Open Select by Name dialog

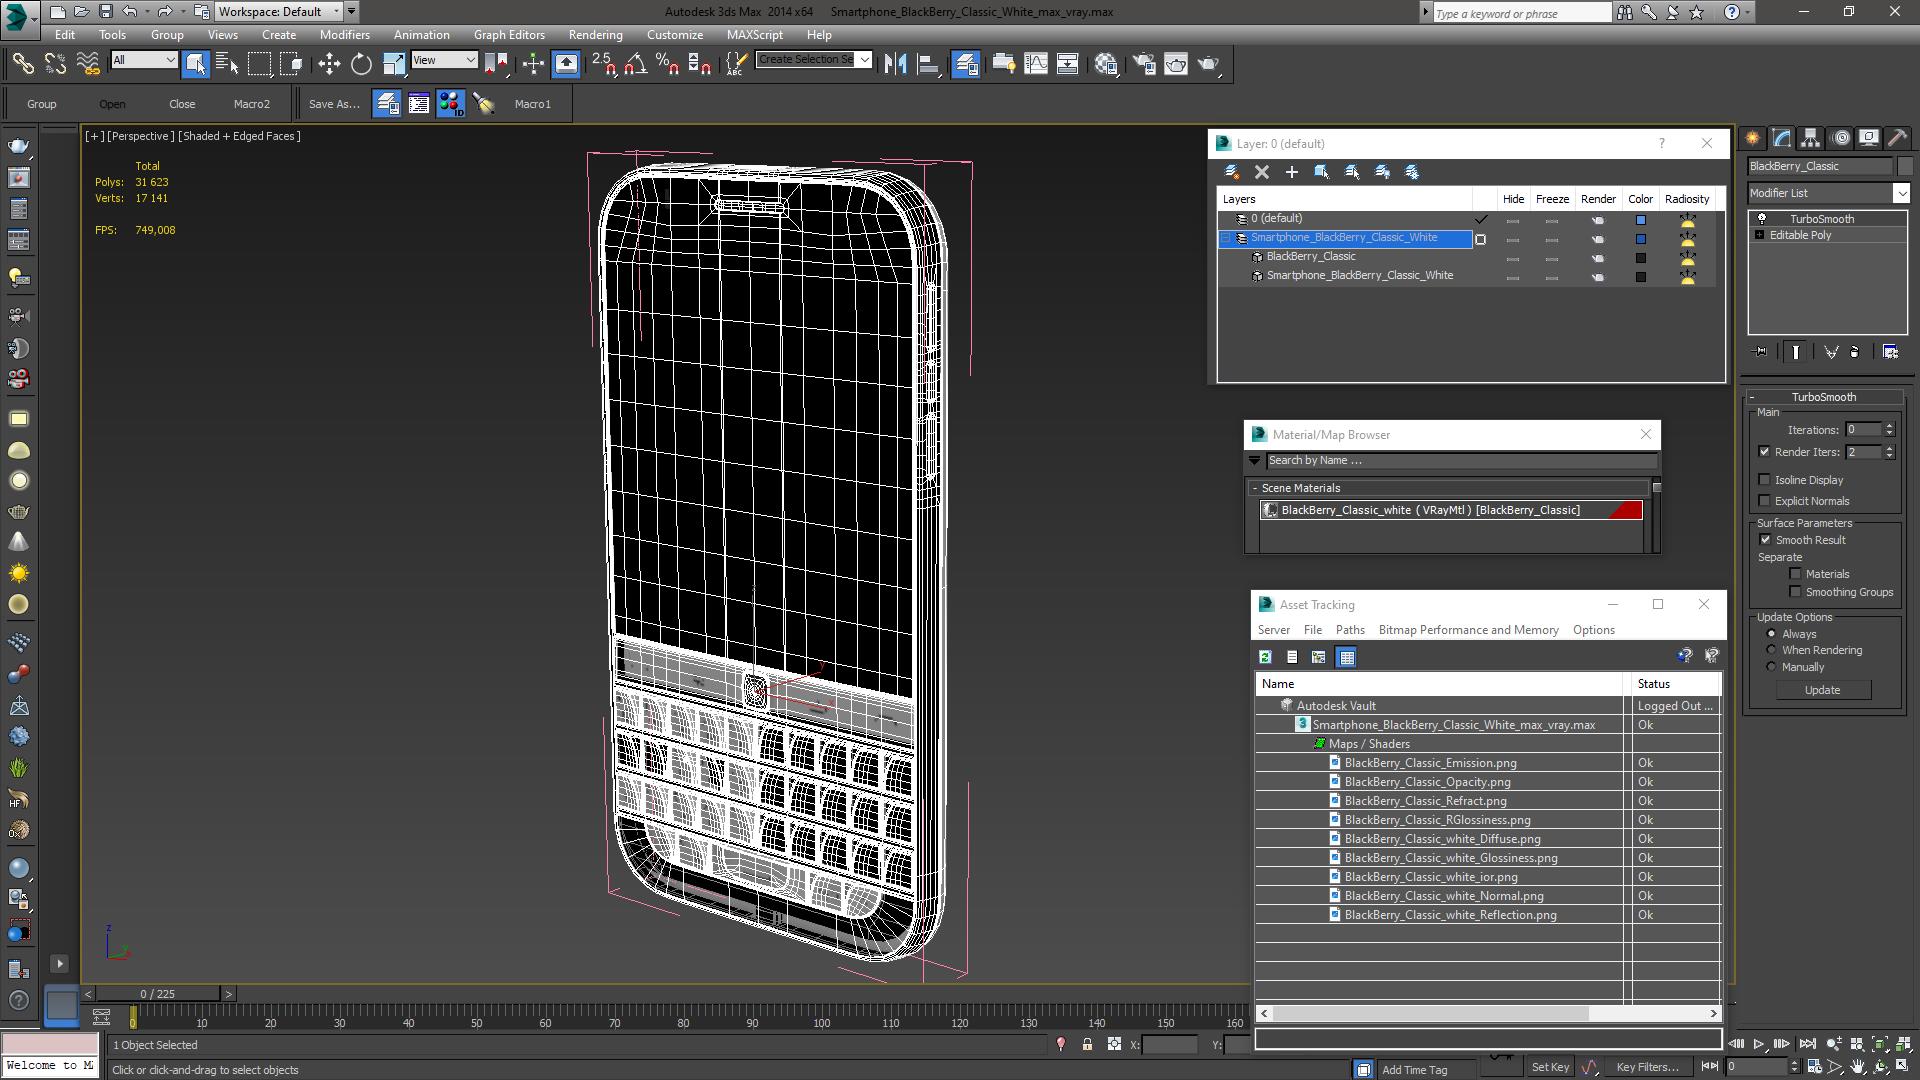pos(227,64)
